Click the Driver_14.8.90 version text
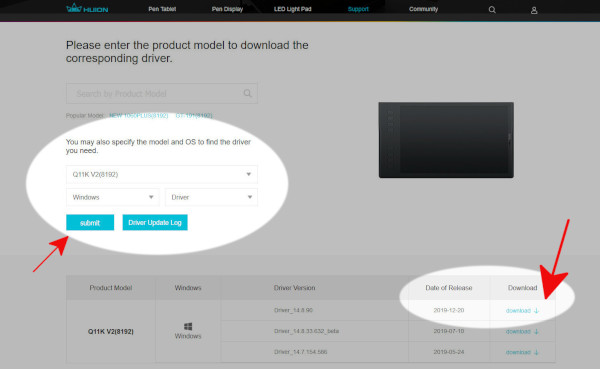This screenshot has width=600, height=369. (293, 310)
